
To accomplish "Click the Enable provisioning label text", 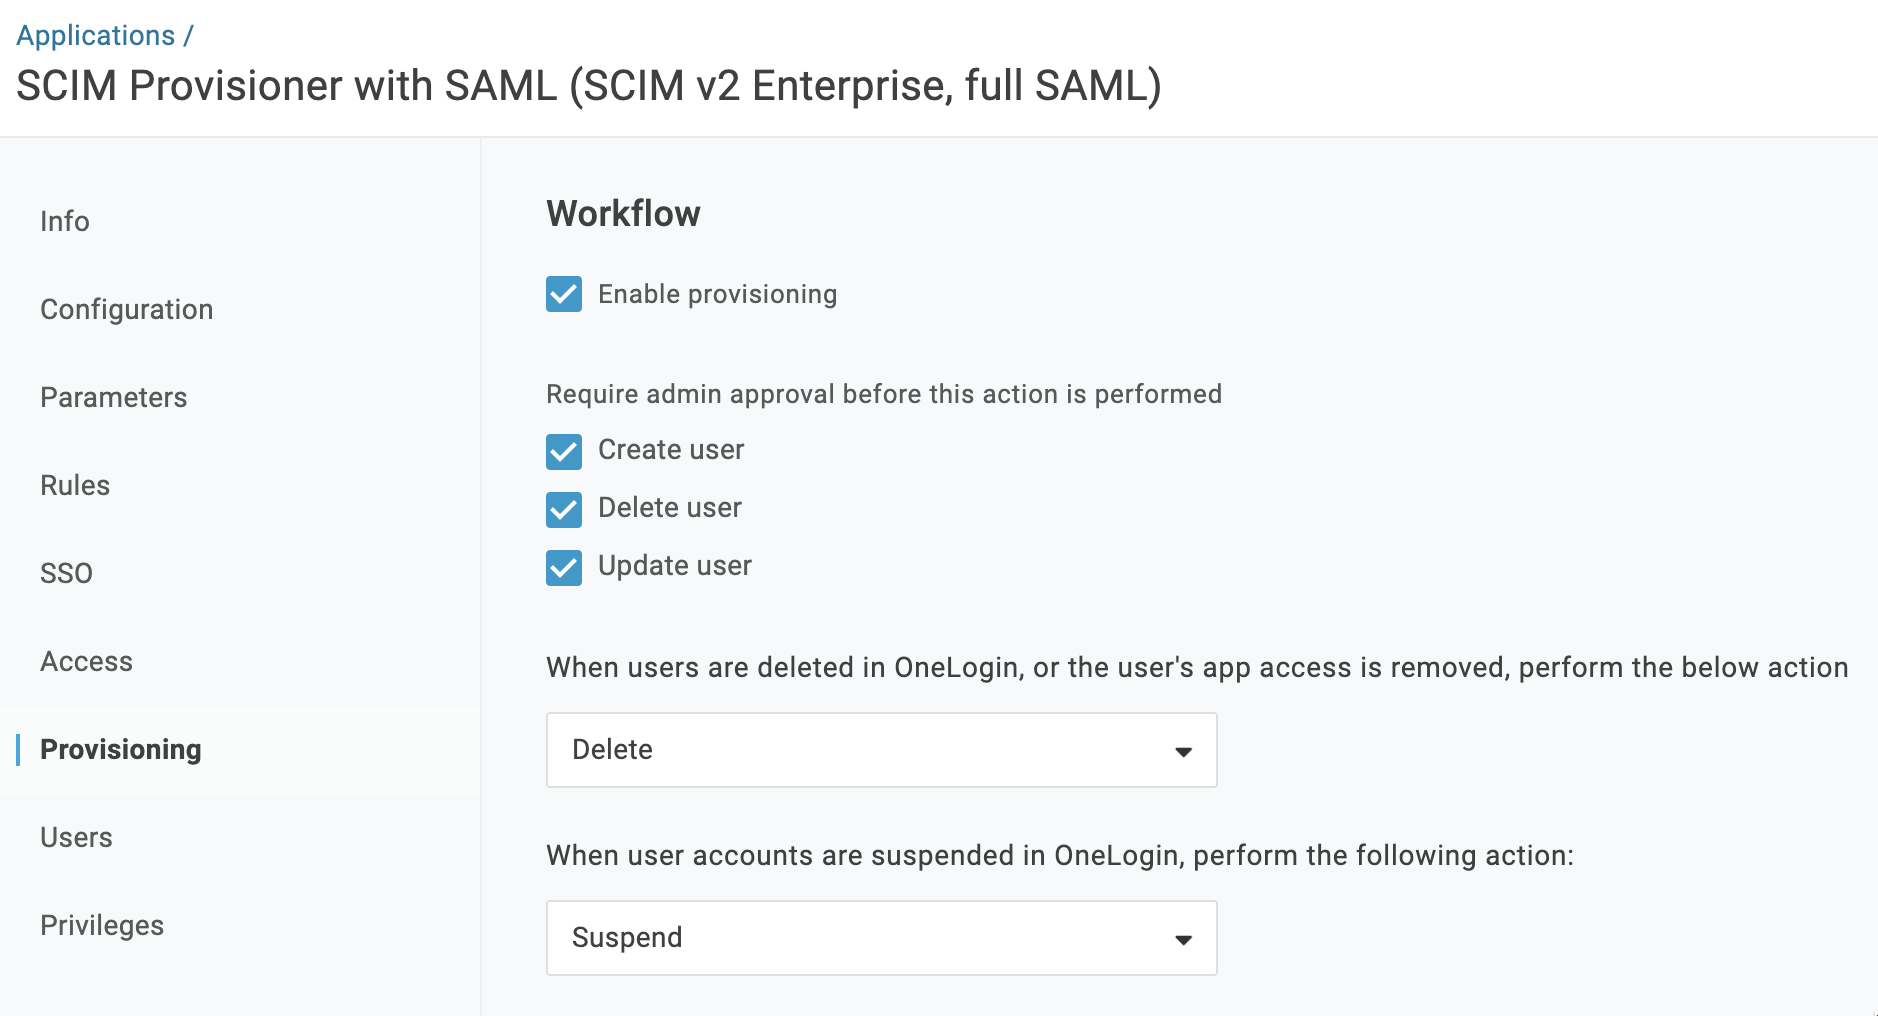I will point(717,294).
